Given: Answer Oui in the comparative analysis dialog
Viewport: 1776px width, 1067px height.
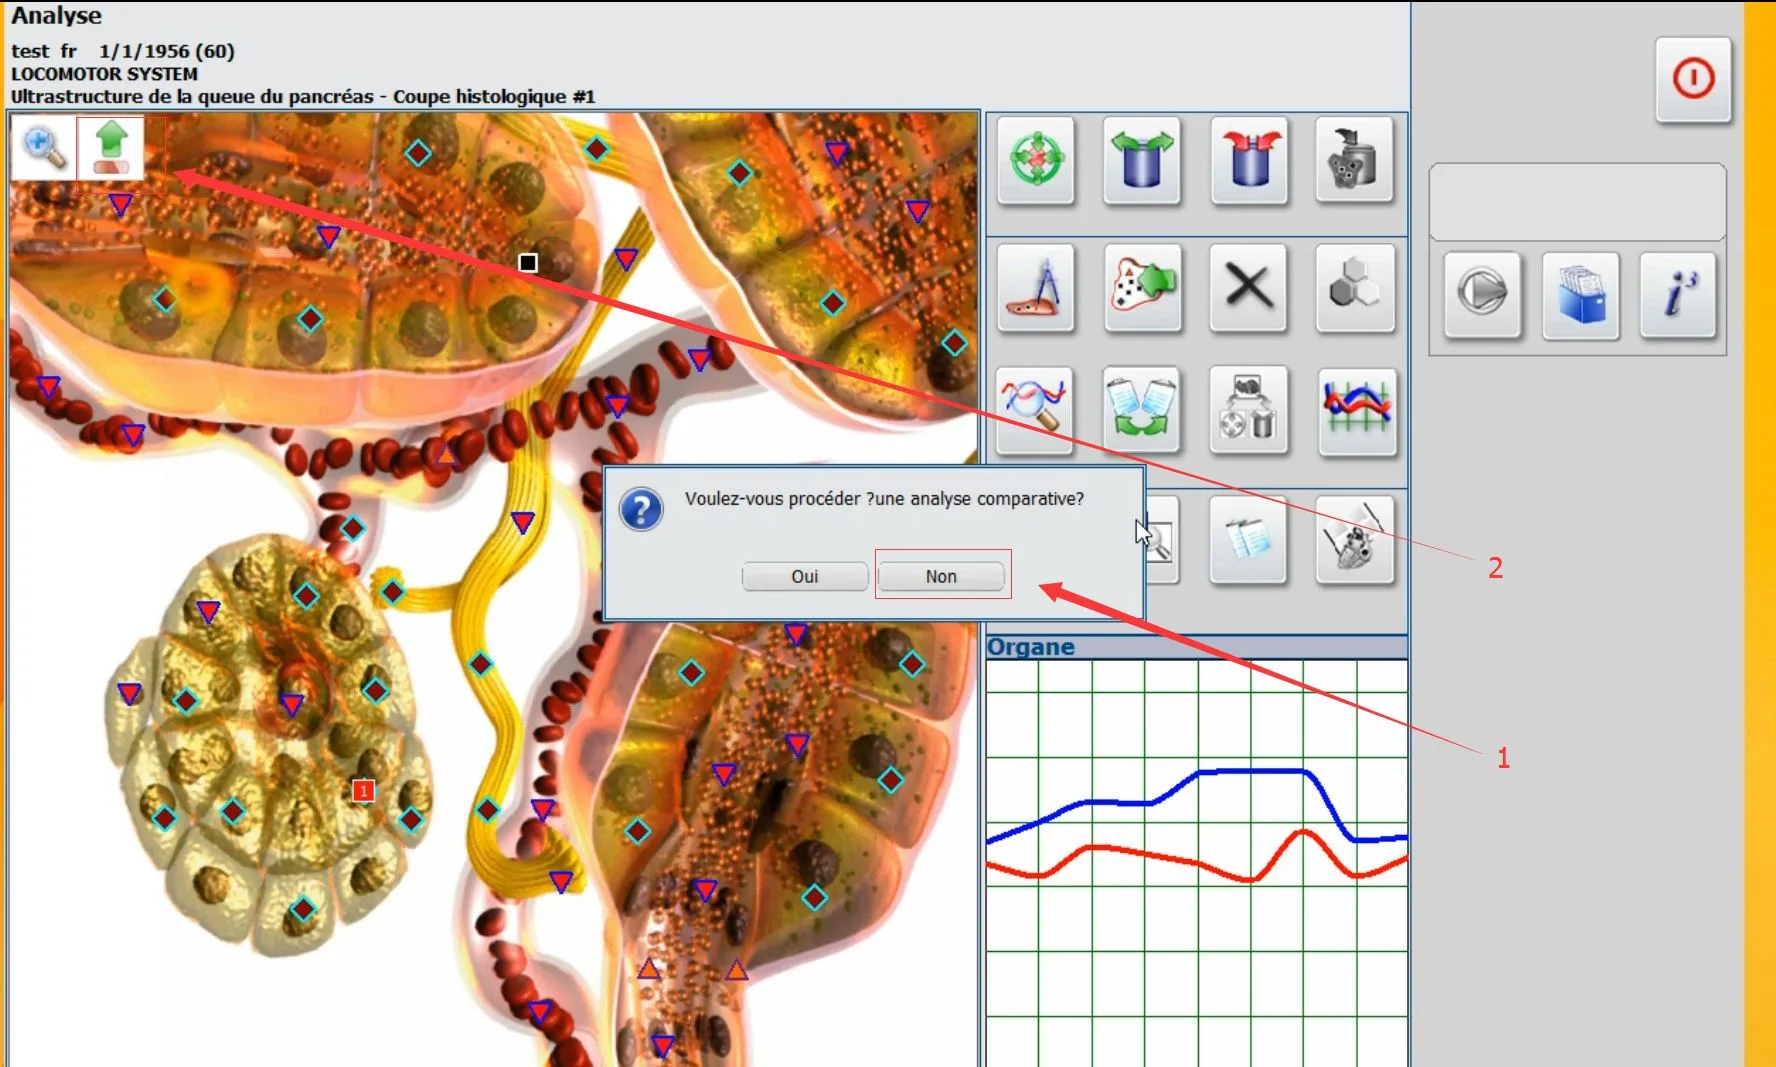Looking at the screenshot, I should click(x=805, y=577).
